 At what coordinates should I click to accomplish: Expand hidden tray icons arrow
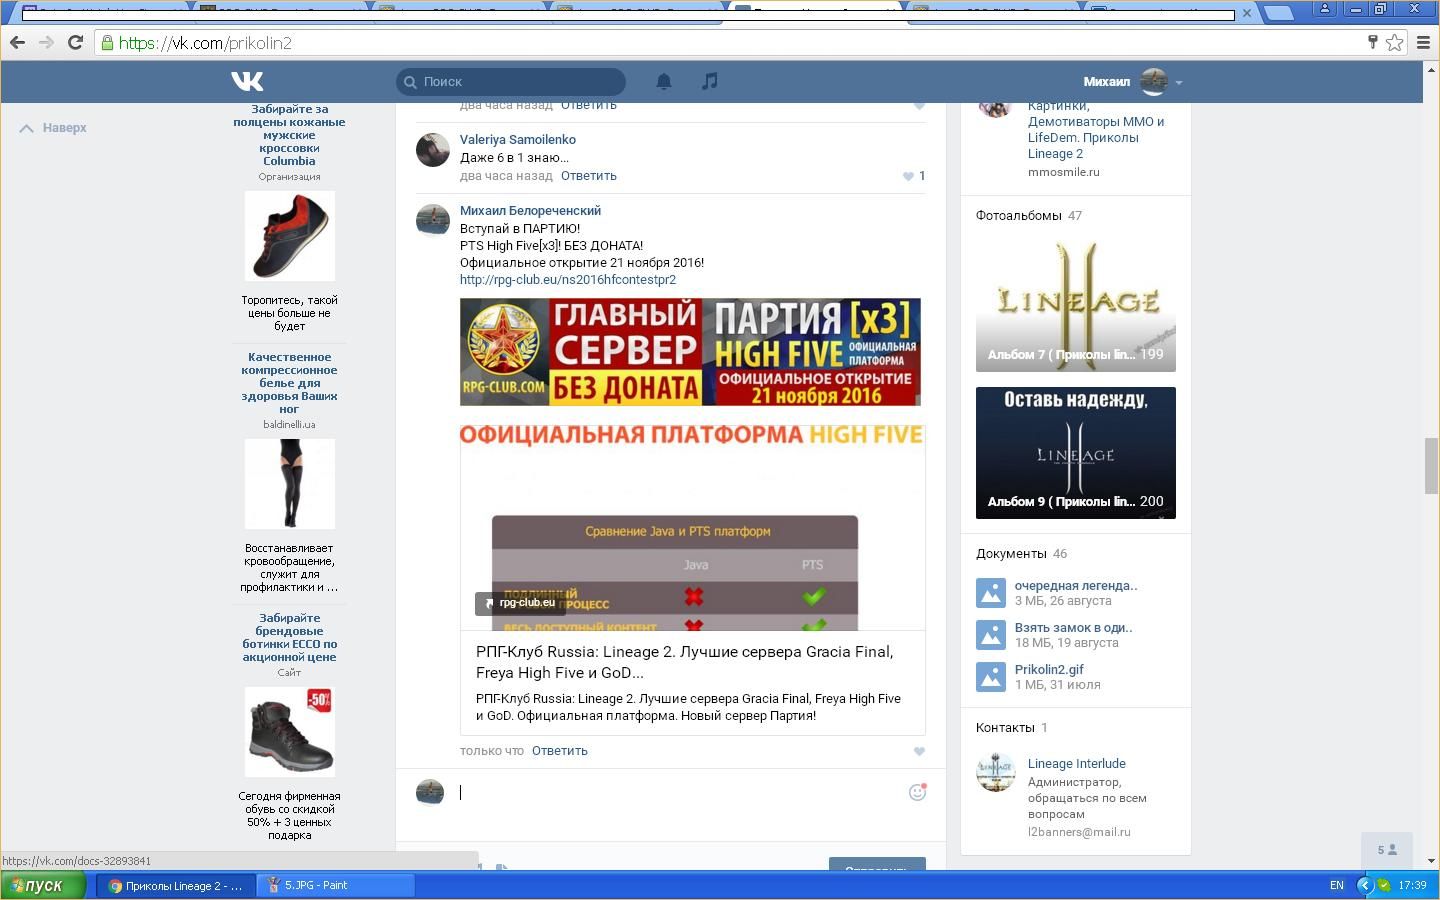coord(1364,885)
